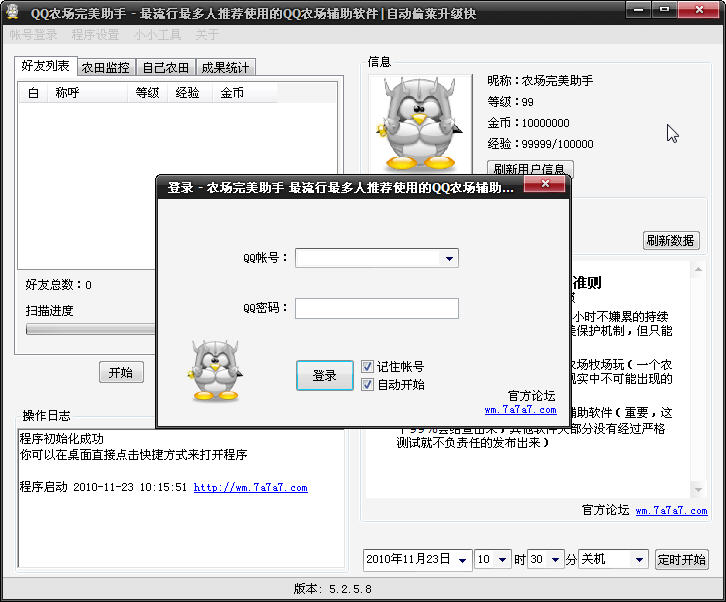Screen dimensions: 726x602
Task: Open the 小小工具 menu
Action: [x=157, y=34]
